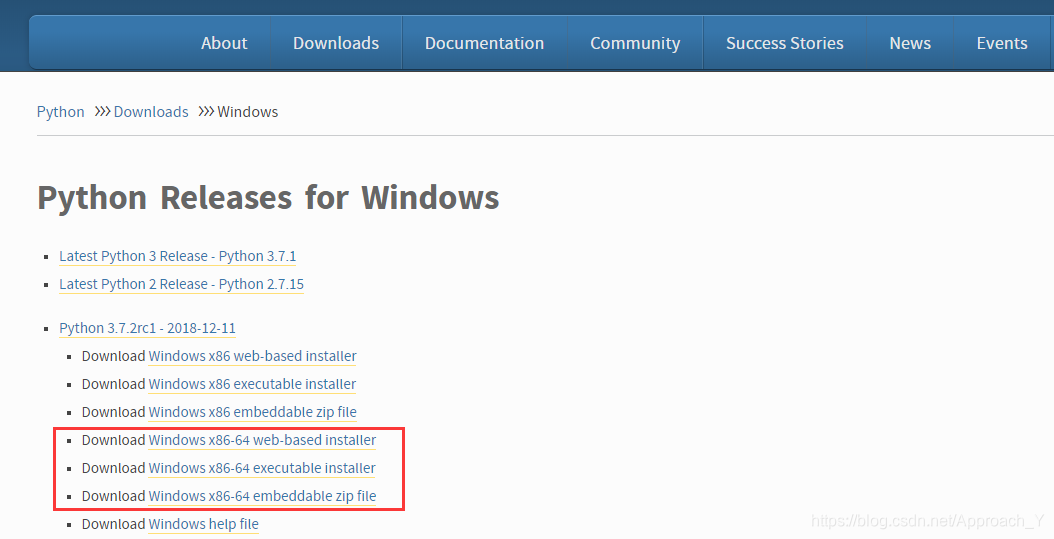
Task: Open the Python 3.7.2rc1 - 2018-12-11 release link
Action: pyautogui.click(x=147, y=328)
